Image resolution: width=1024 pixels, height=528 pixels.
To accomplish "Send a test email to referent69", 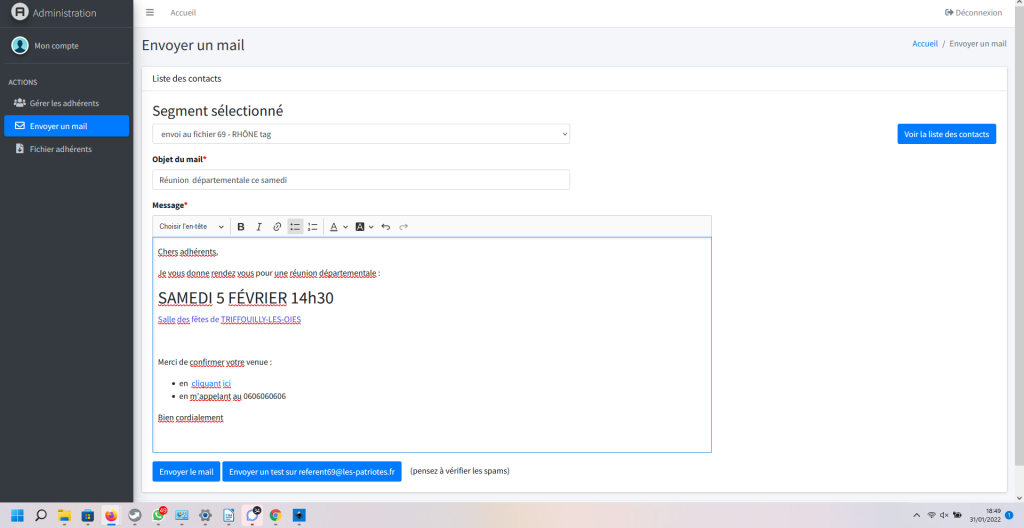I will (312, 471).
